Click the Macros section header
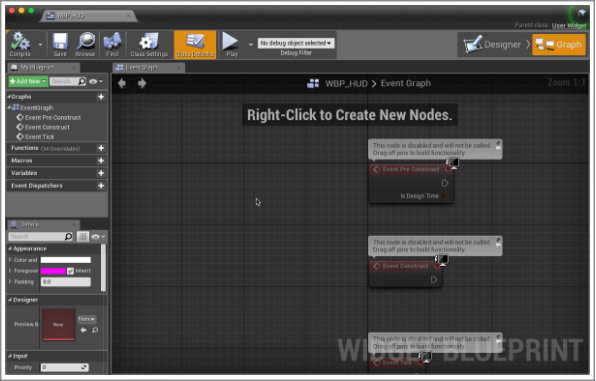 click(x=57, y=161)
